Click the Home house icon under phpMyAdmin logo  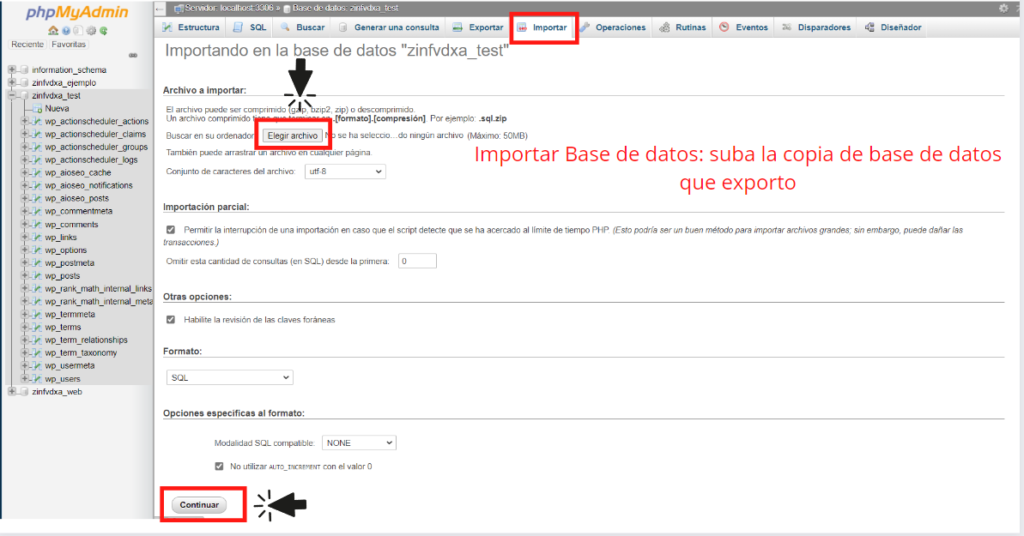coord(53,31)
